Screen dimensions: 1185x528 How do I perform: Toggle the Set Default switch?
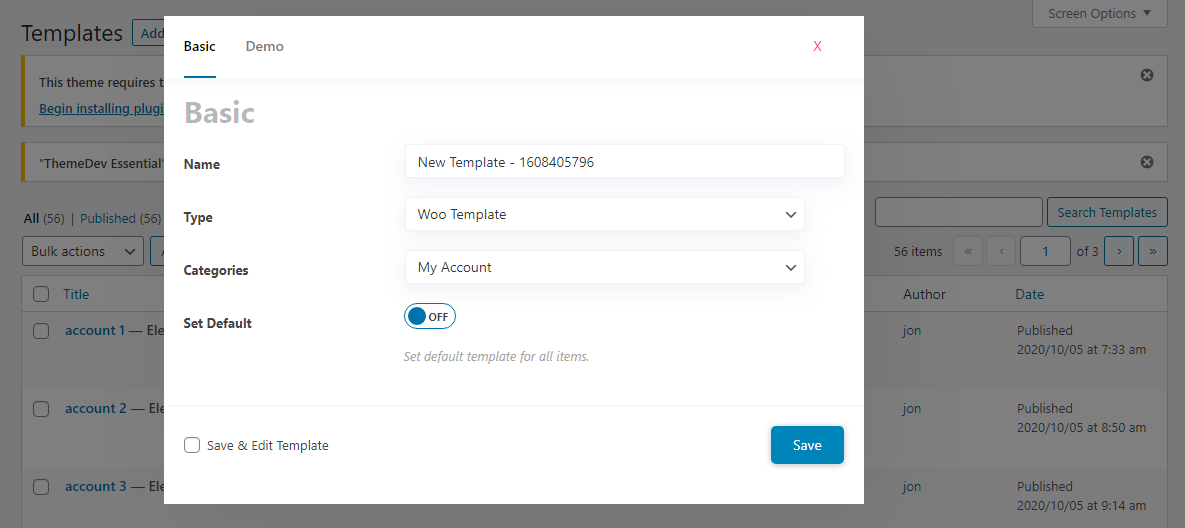pyautogui.click(x=430, y=316)
